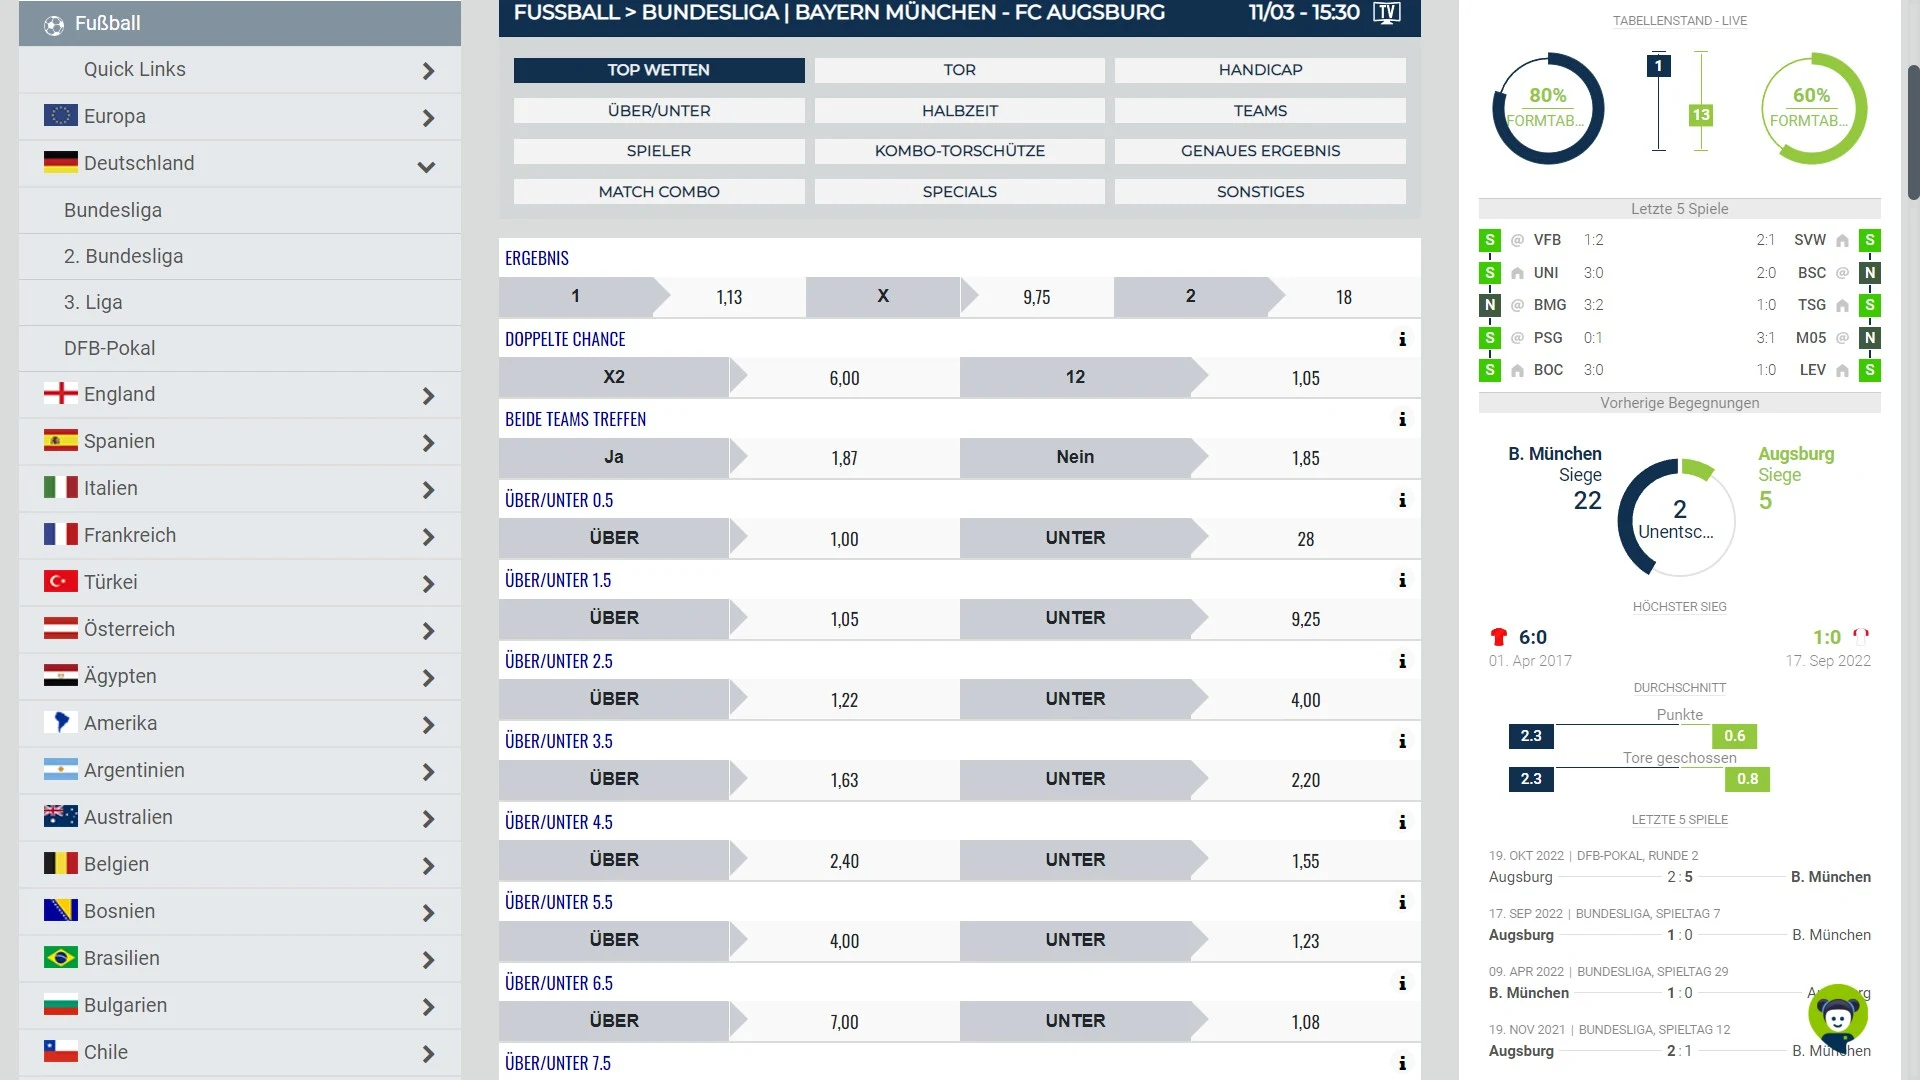Viewport: 1920px width, 1080px height.
Task: Expand the England chevron
Action: coord(428,396)
